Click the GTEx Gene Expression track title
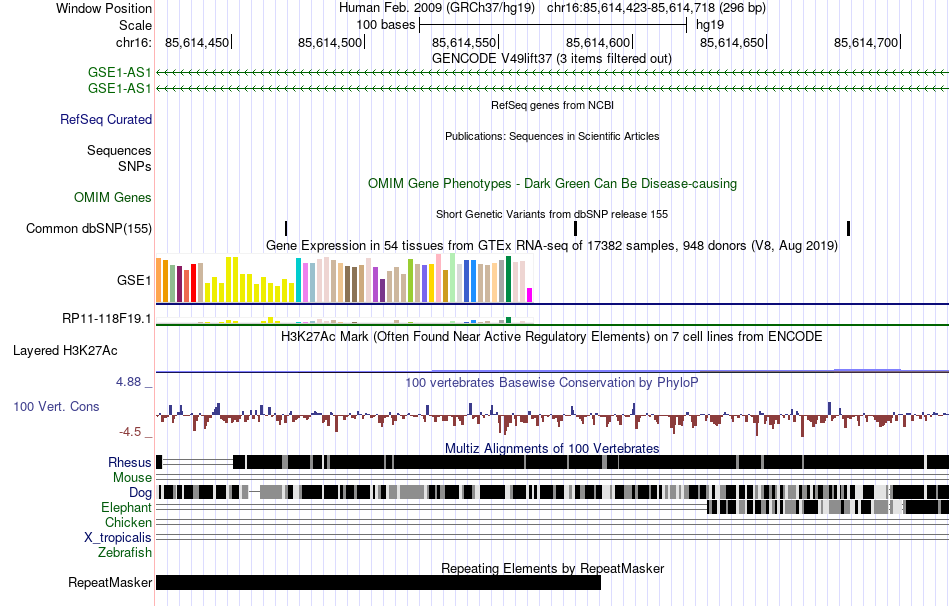The width and height of the screenshot is (950, 606). (x=551, y=245)
